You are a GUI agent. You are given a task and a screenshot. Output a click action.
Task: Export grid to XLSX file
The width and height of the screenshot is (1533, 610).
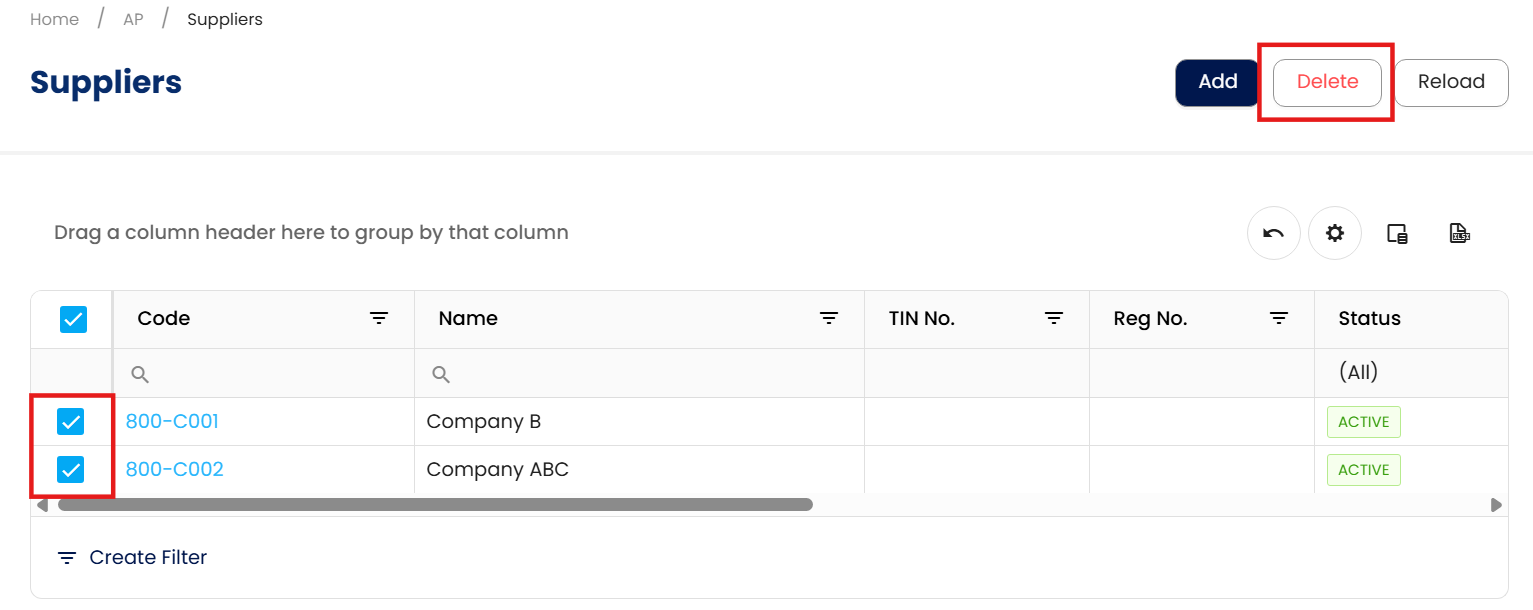click(1459, 233)
